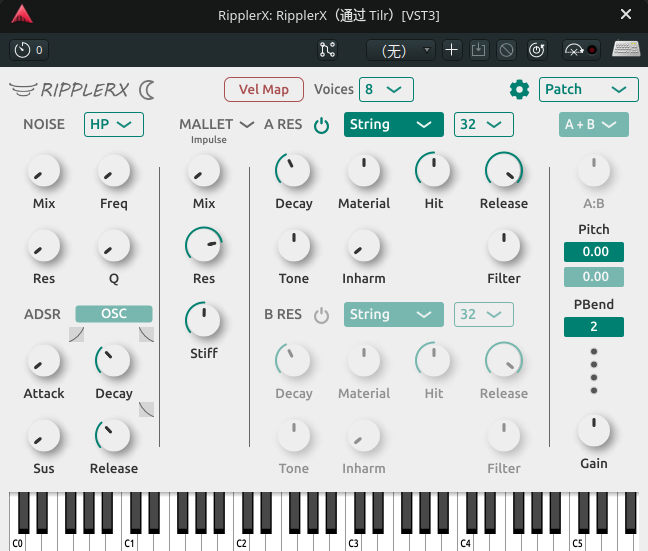
Task: Click the RipplerX logo
Action: [69, 89]
